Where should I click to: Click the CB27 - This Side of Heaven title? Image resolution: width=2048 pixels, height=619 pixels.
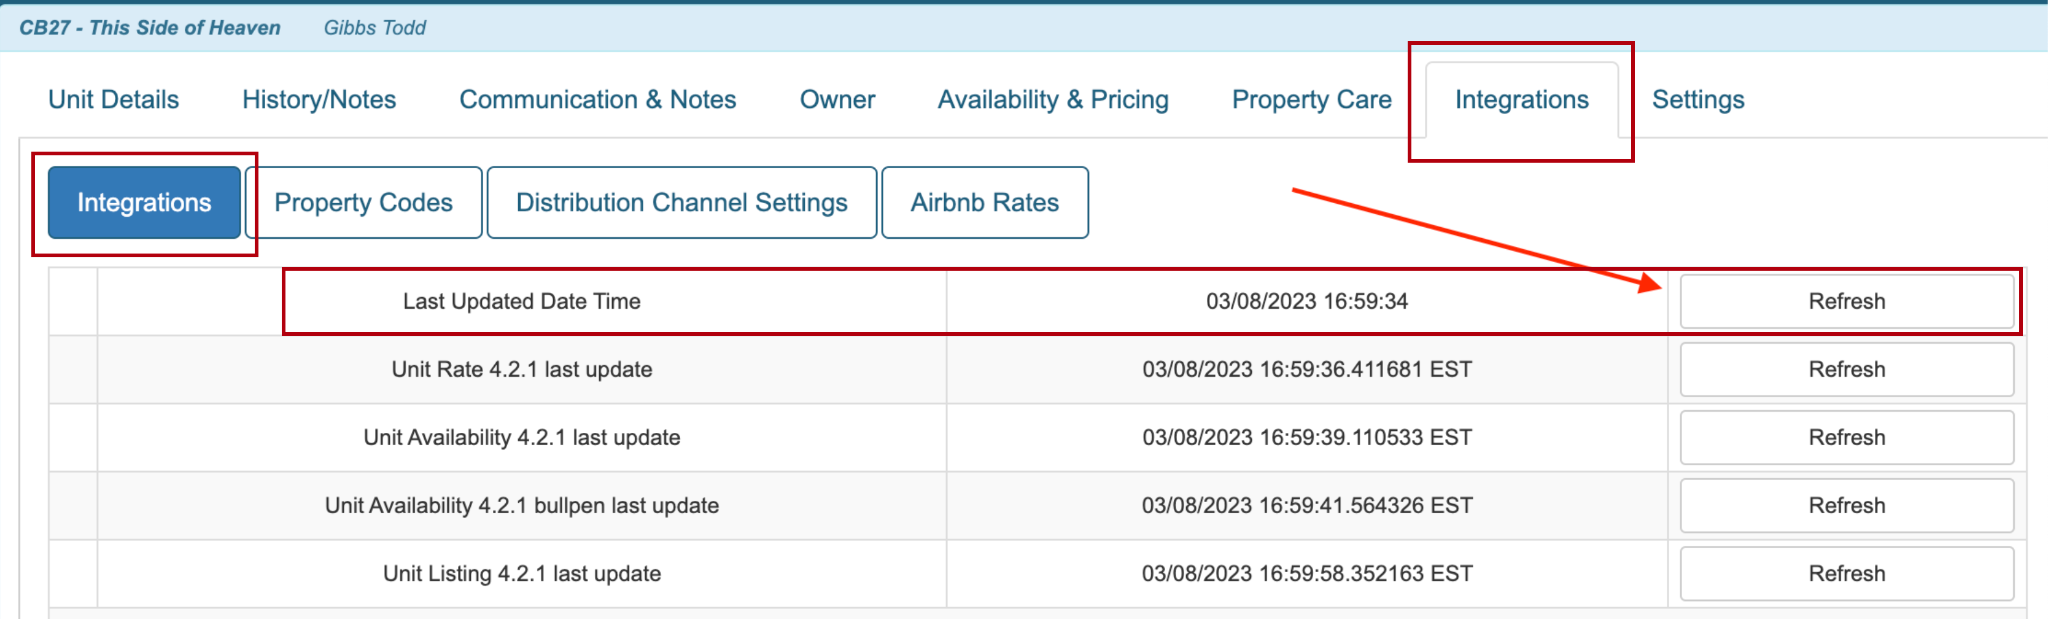[x=150, y=28]
